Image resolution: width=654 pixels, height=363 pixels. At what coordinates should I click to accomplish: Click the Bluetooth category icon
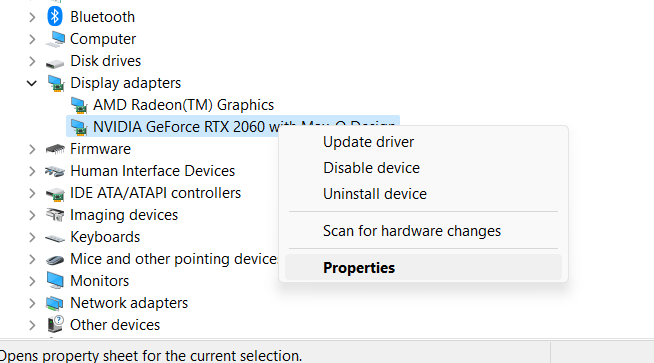[55, 17]
